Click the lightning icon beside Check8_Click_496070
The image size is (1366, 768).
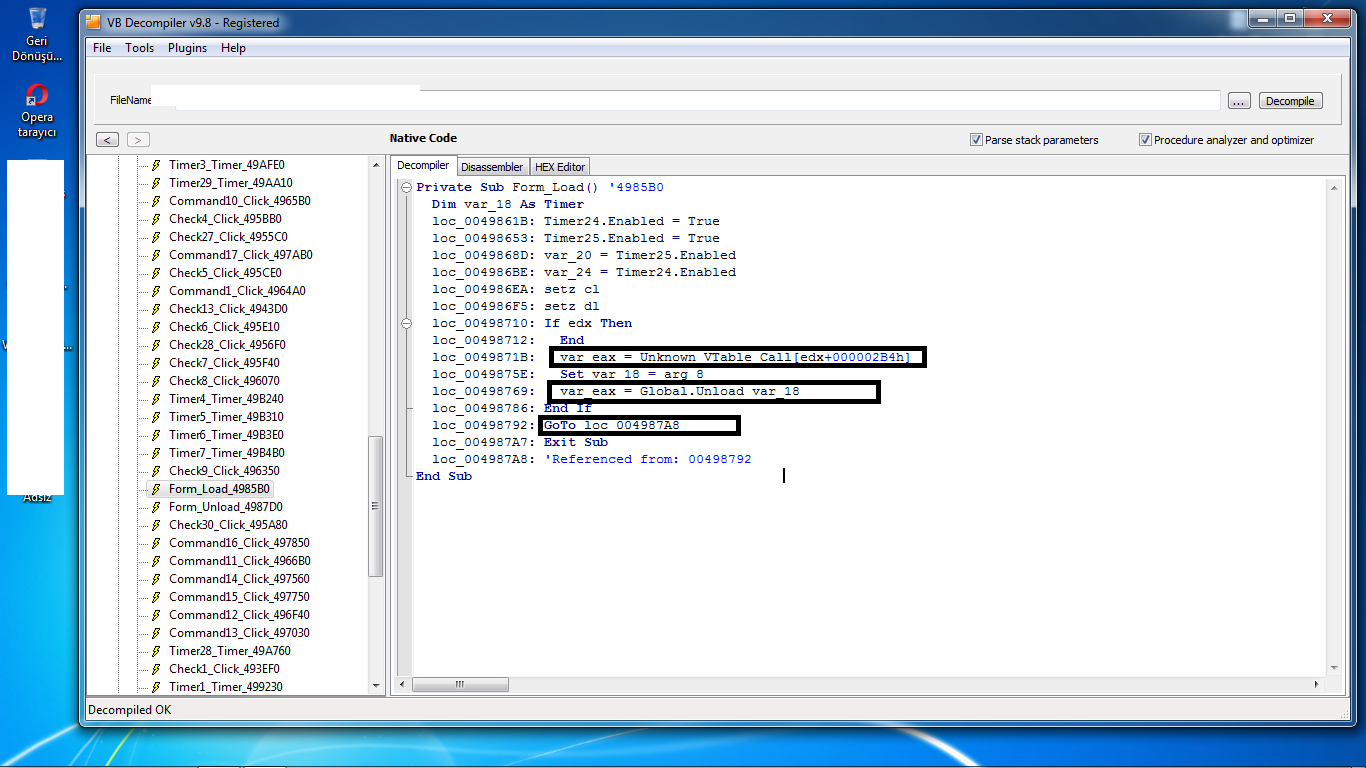[156, 381]
